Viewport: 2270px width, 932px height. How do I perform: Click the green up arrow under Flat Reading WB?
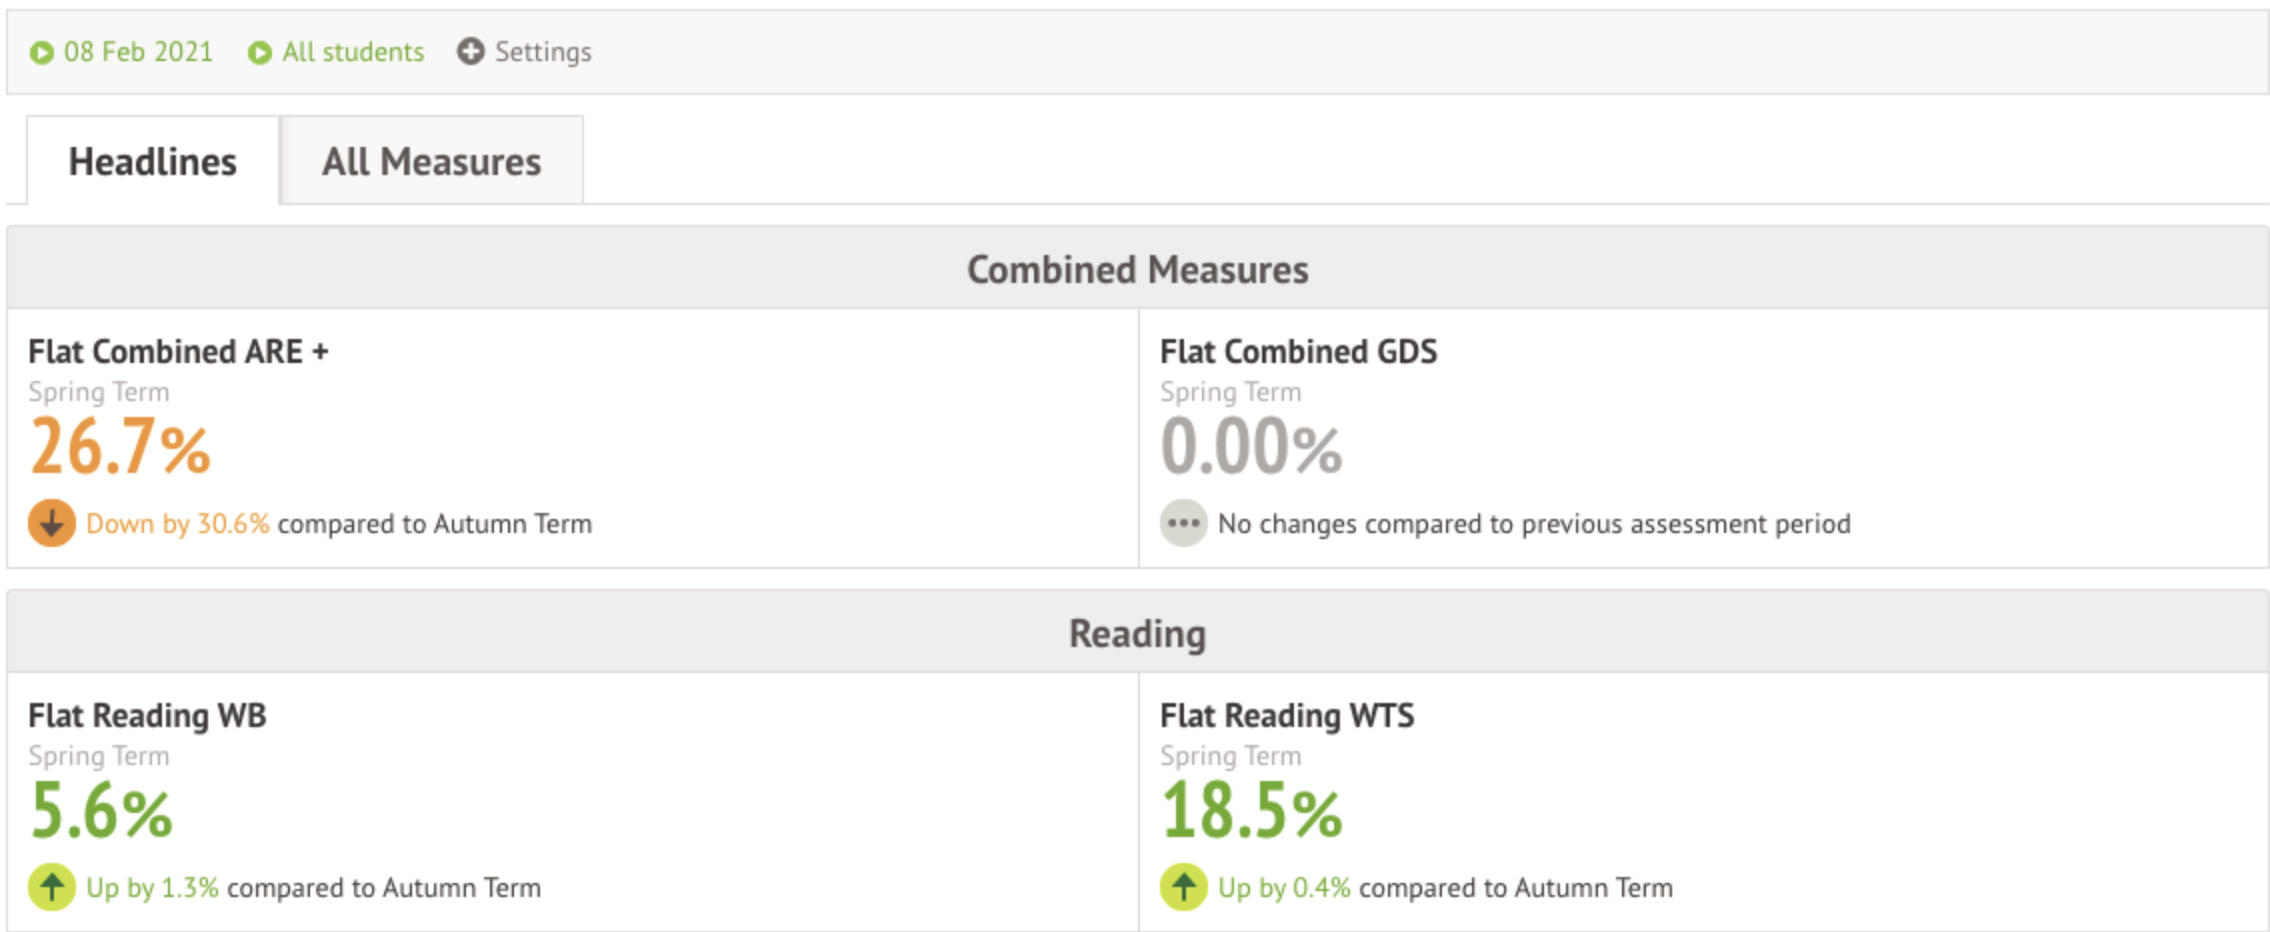(x=52, y=887)
